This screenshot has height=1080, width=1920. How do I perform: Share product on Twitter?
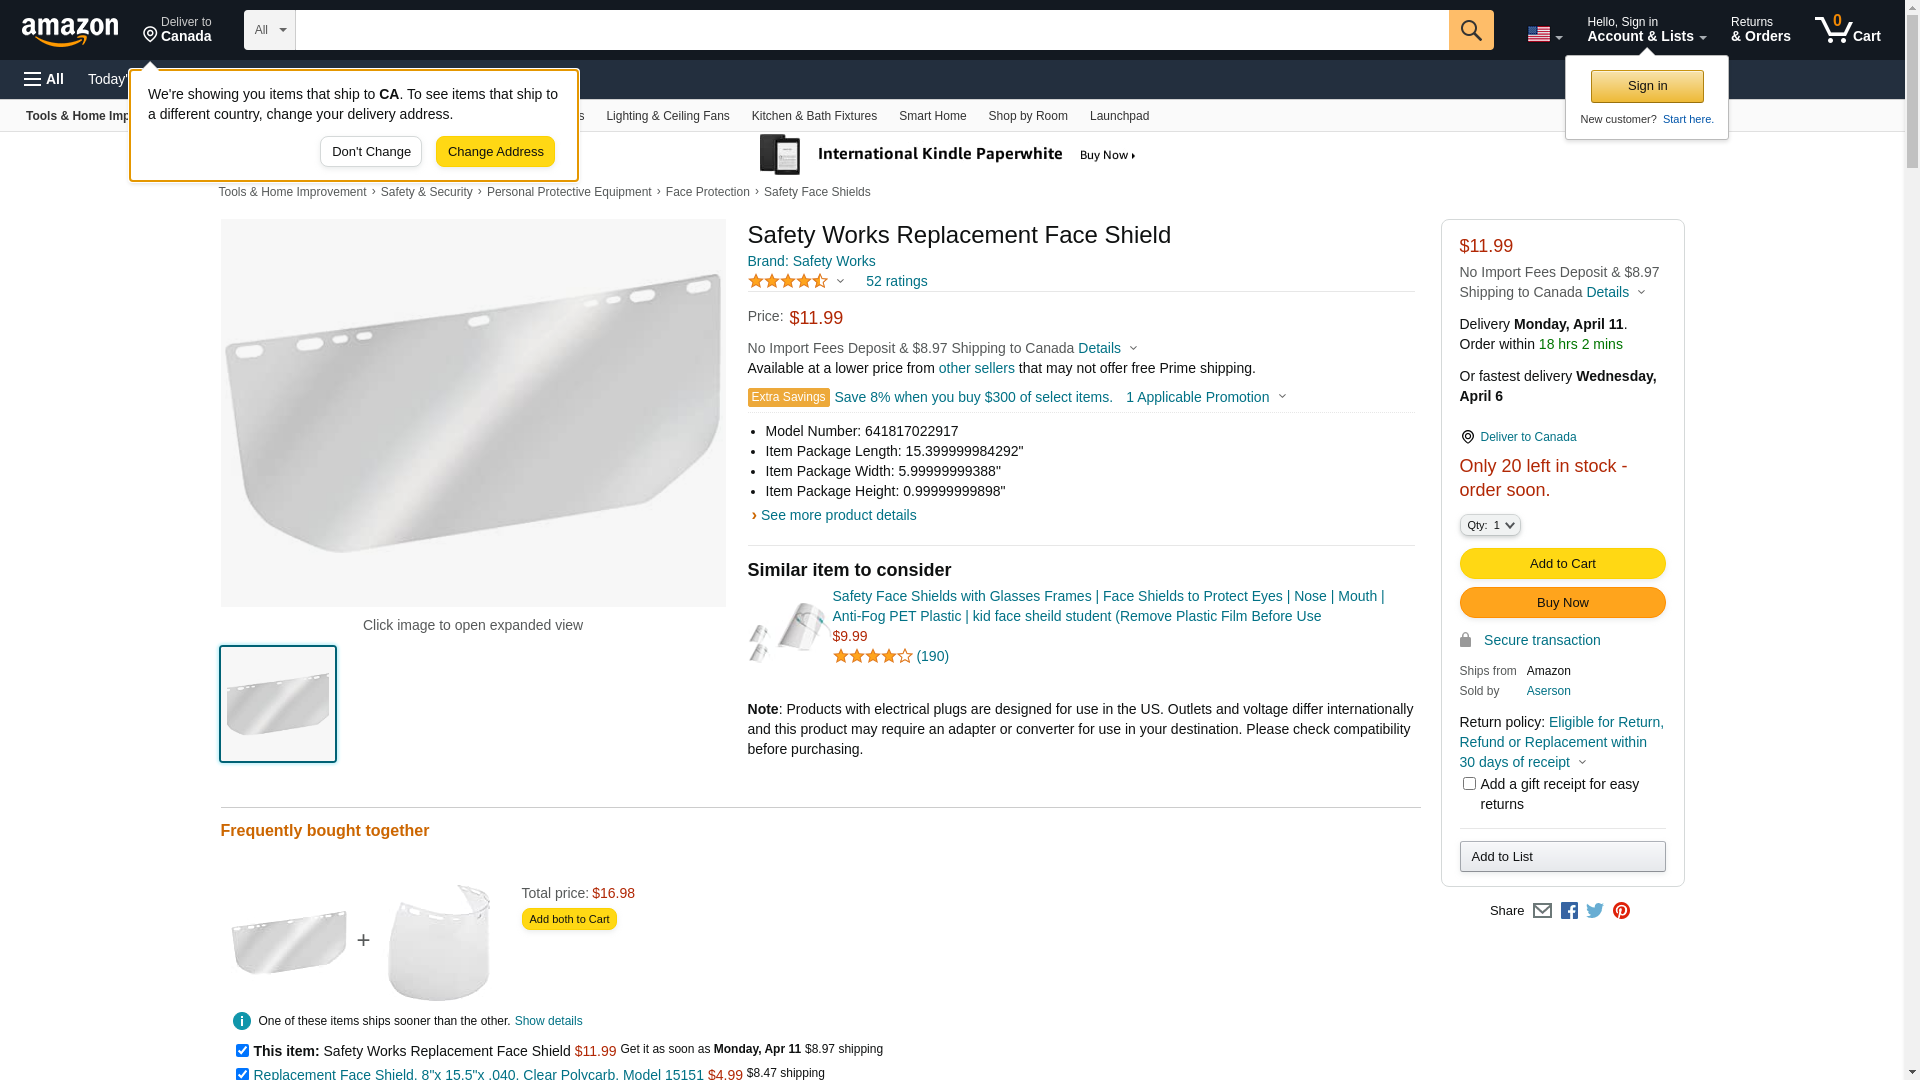(1595, 911)
